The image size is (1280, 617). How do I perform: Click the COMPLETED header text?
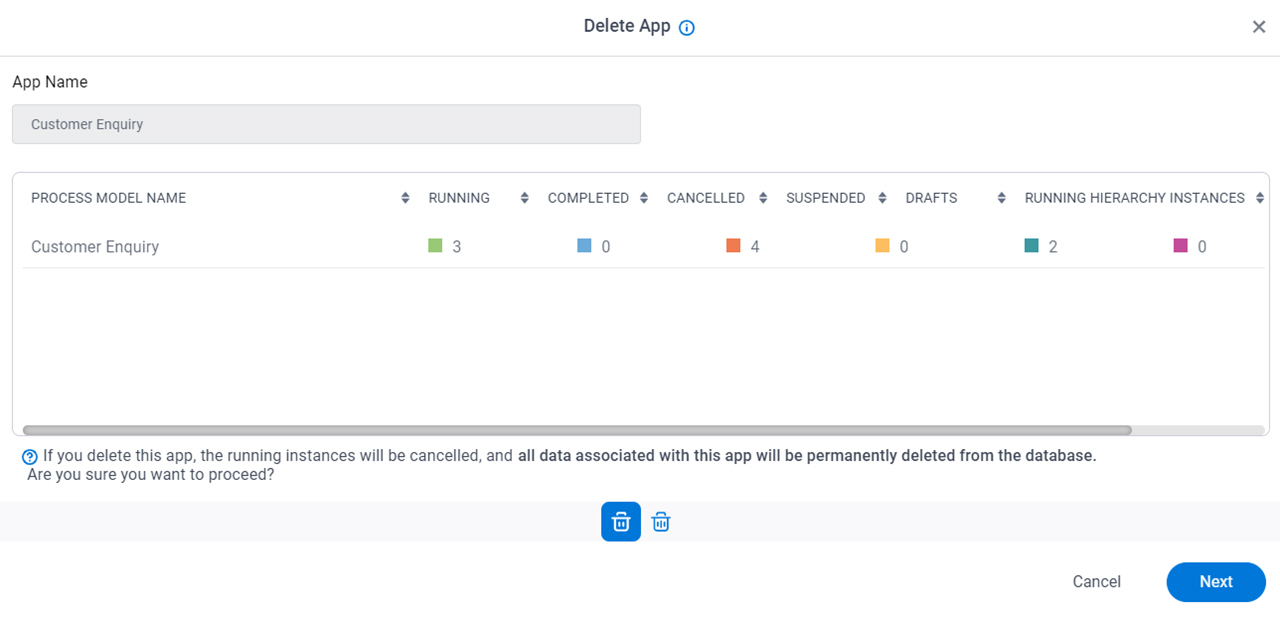(588, 198)
